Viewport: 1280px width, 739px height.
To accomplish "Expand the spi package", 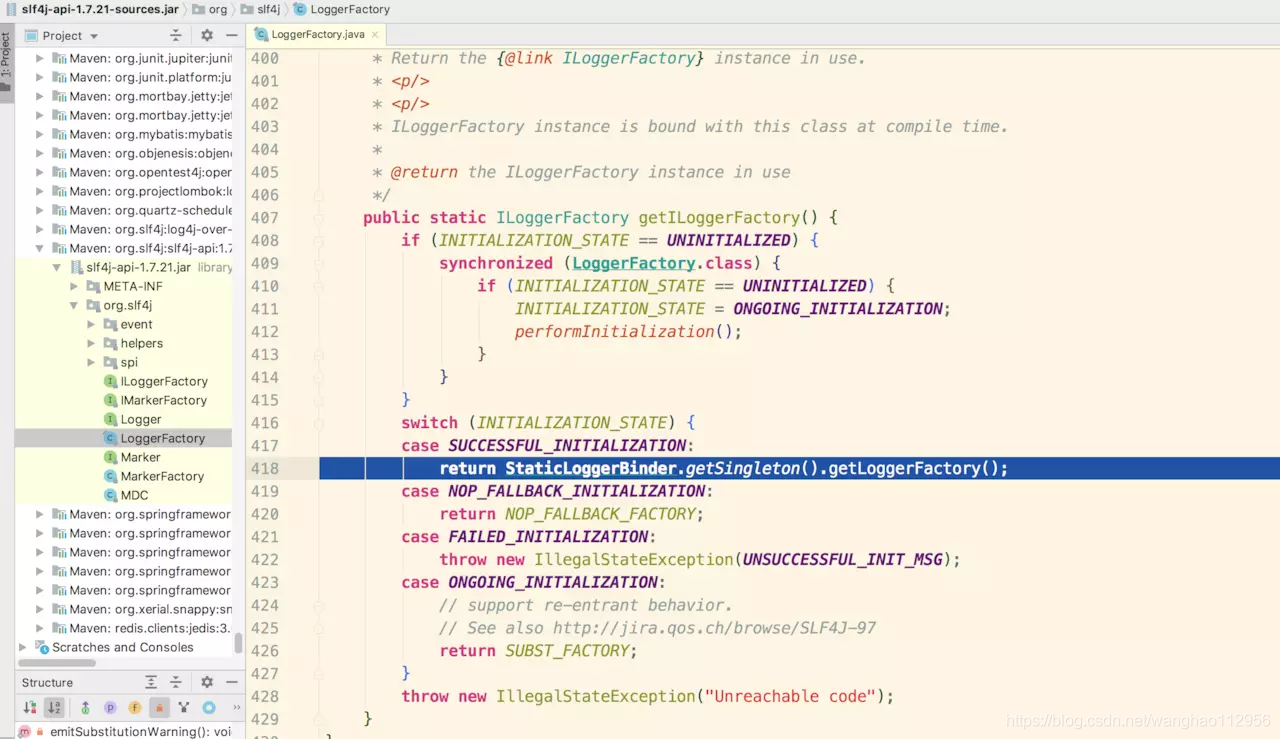I will click(91, 362).
